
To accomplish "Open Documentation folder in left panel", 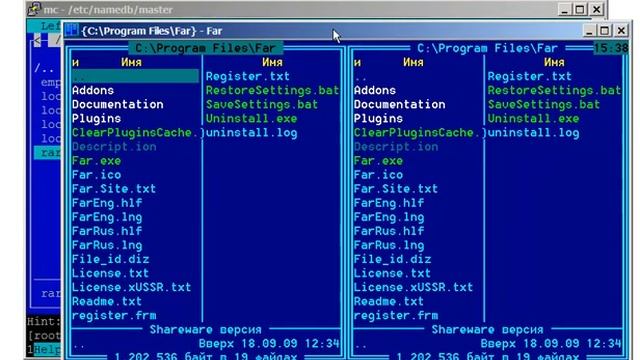I will coord(118,104).
